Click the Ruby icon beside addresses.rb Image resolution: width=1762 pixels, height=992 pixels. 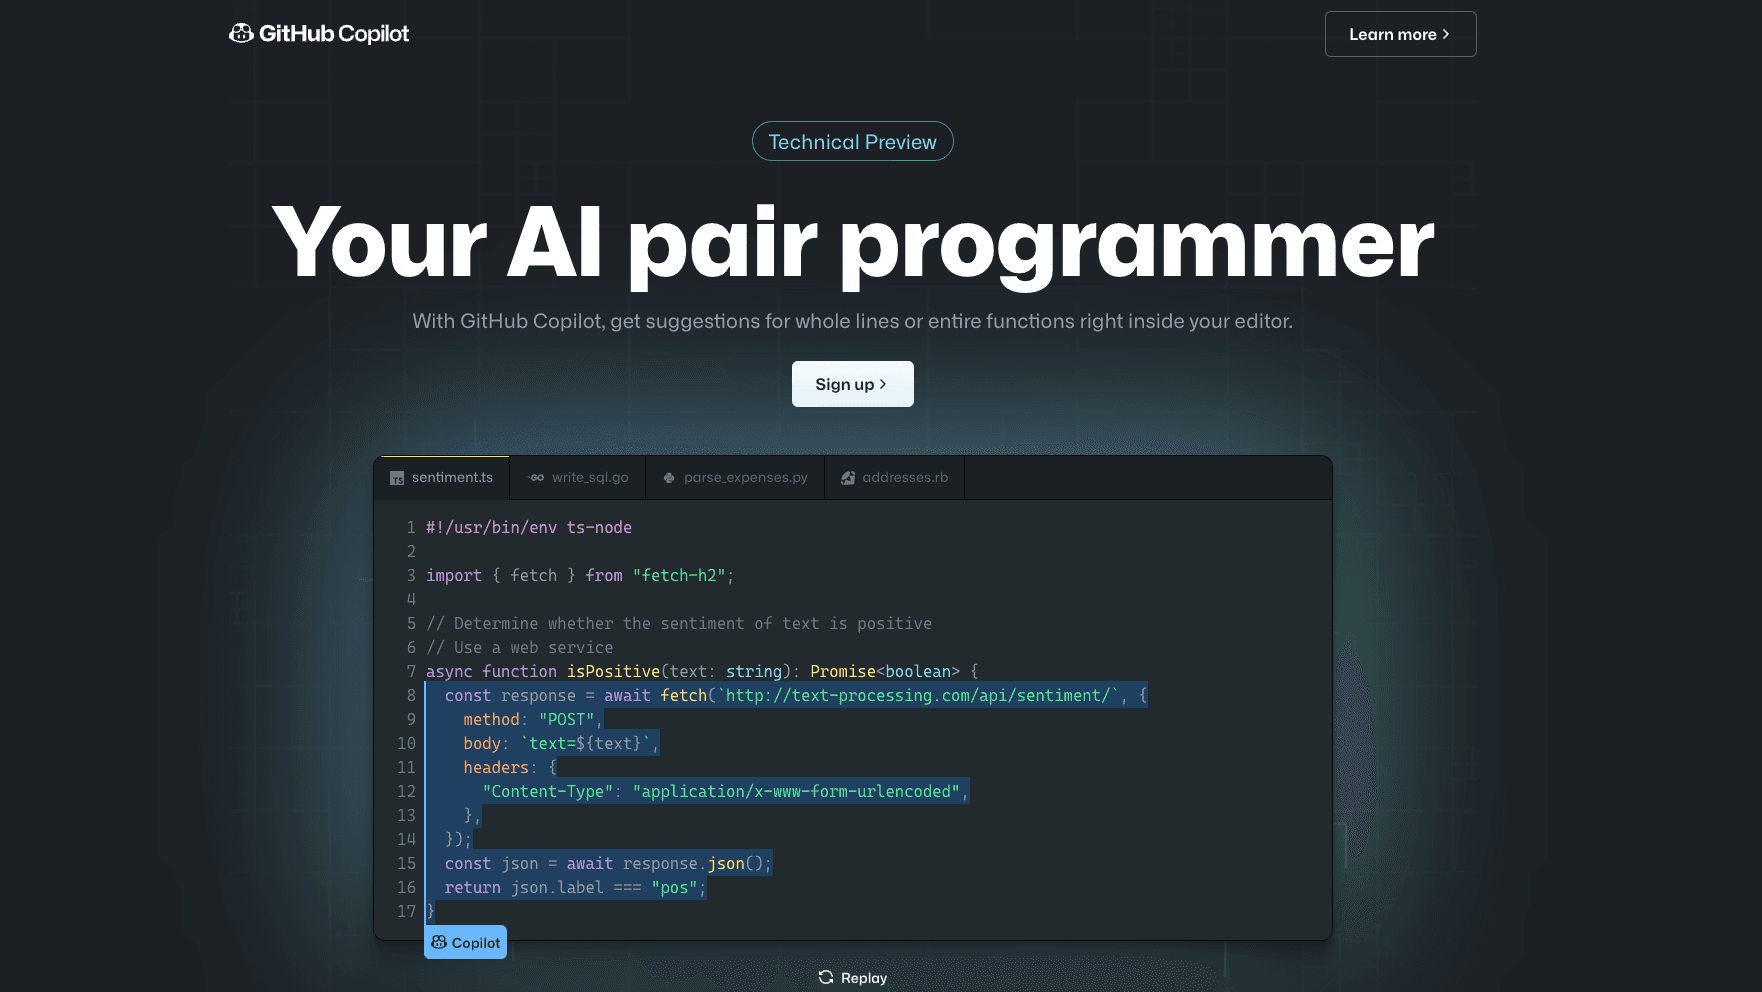pyautogui.click(x=848, y=478)
